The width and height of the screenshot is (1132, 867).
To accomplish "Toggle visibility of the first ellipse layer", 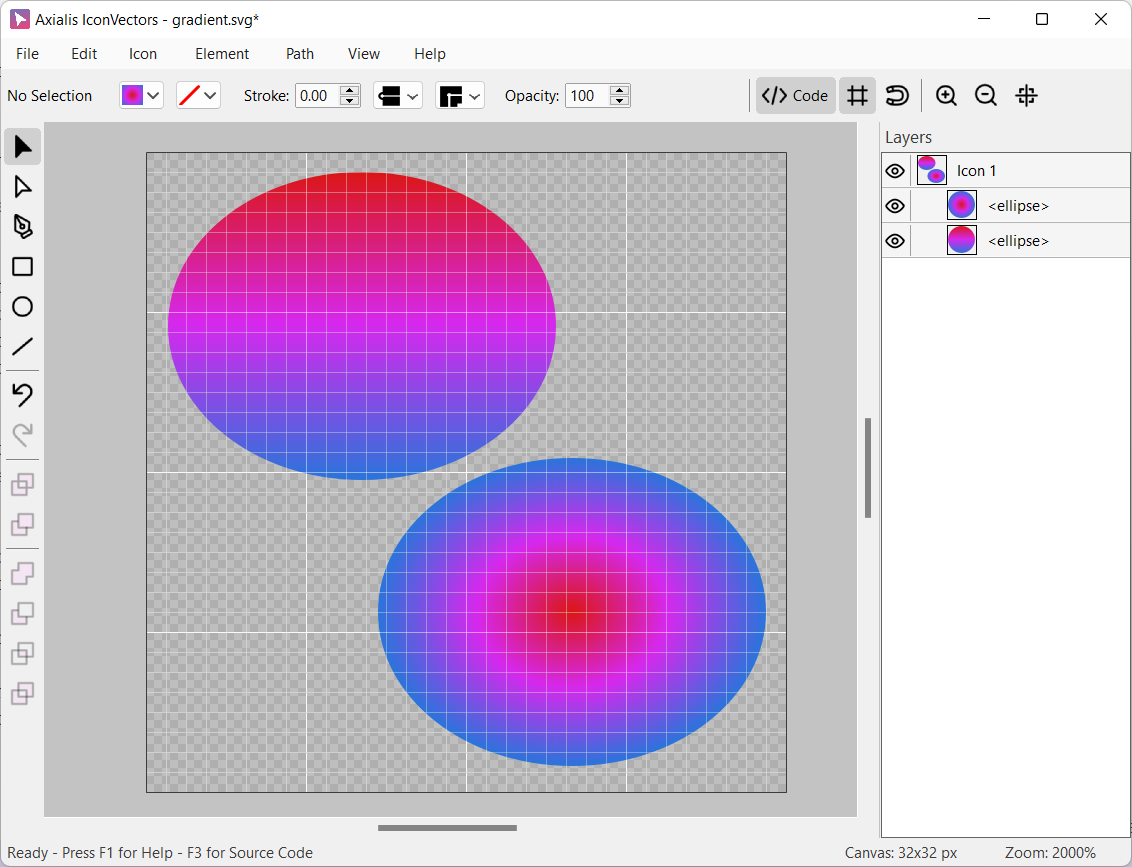I will [895, 206].
